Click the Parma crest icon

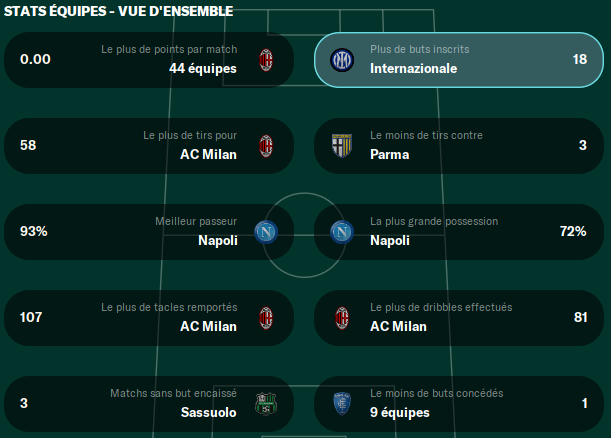[x=342, y=146]
